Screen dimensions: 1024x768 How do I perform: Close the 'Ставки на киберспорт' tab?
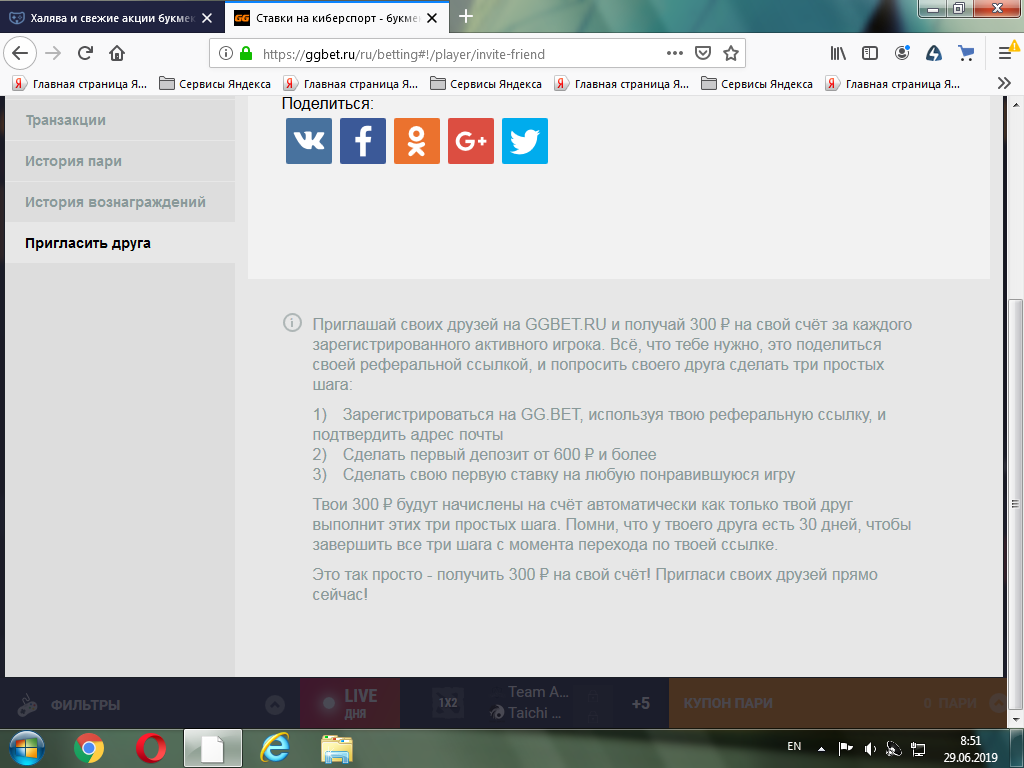432,18
